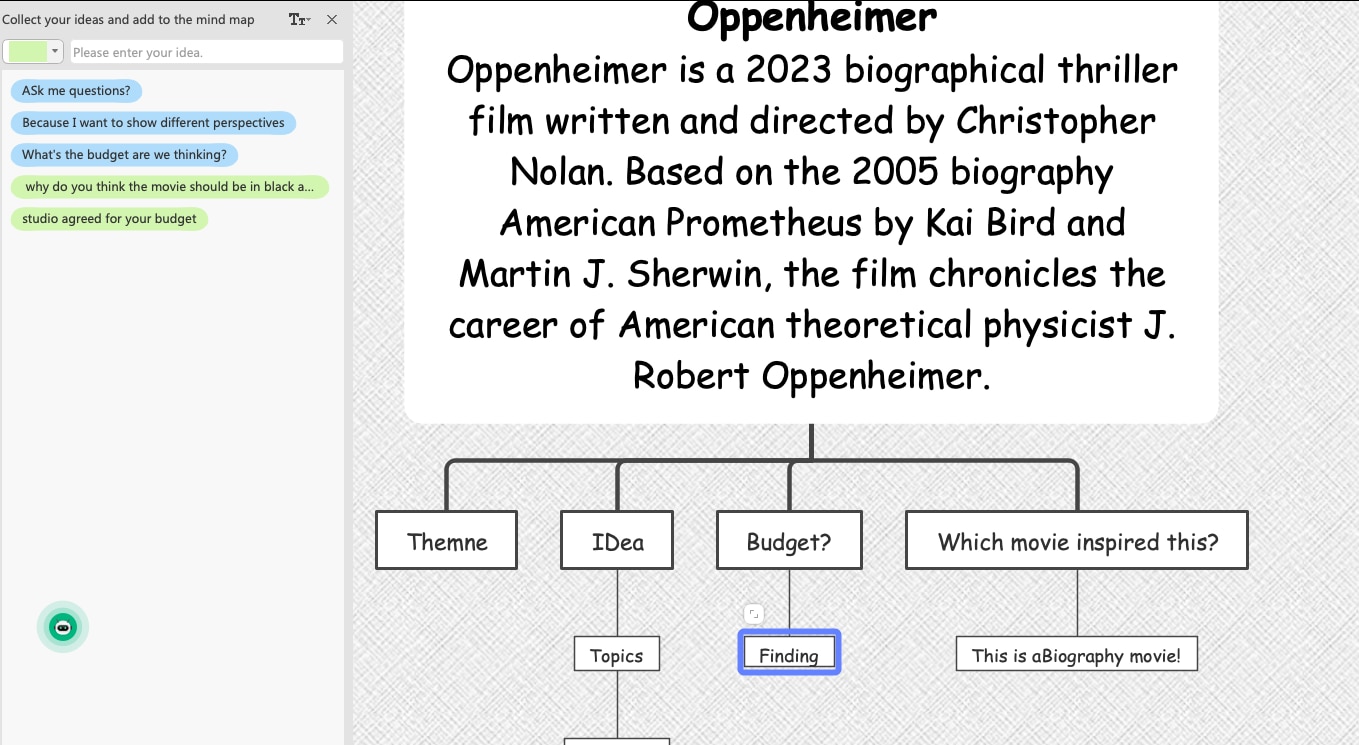Select the "why do you think the movie" idea
The width and height of the screenshot is (1359, 745).
(169, 187)
